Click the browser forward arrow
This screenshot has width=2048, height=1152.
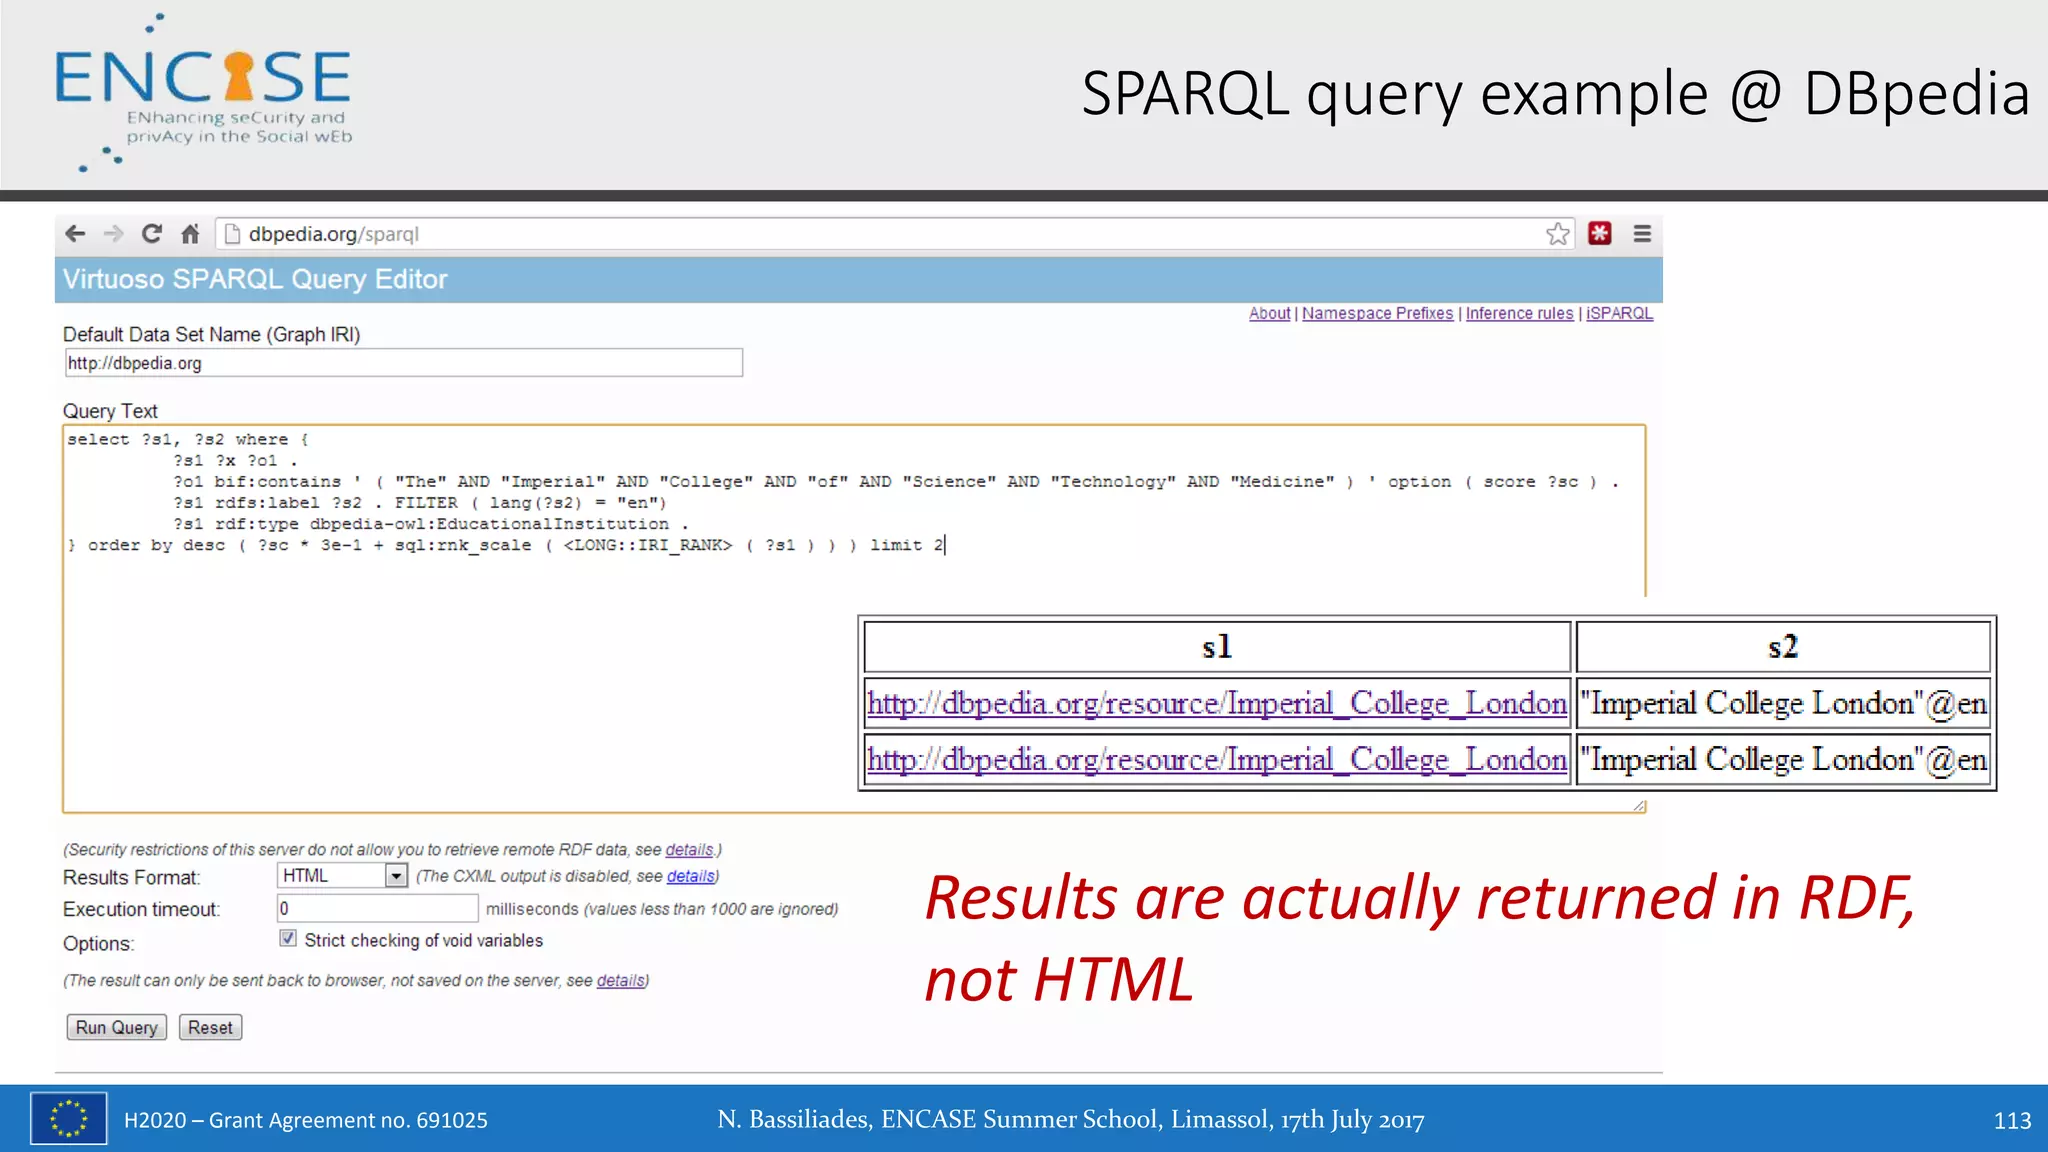coord(113,234)
